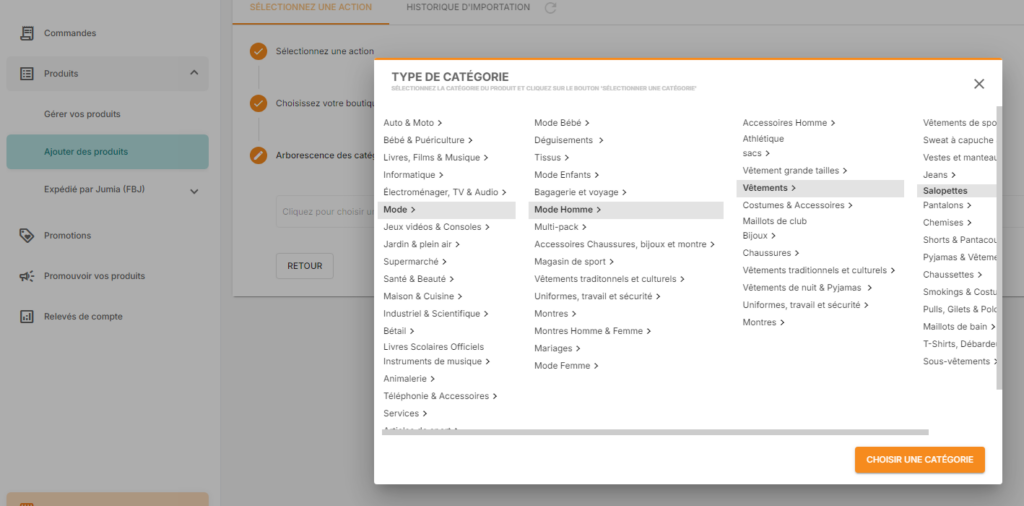Image resolution: width=1024 pixels, height=506 pixels.
Task: Click the megaphone Promouvoir icon
Action: coord(27,276)
